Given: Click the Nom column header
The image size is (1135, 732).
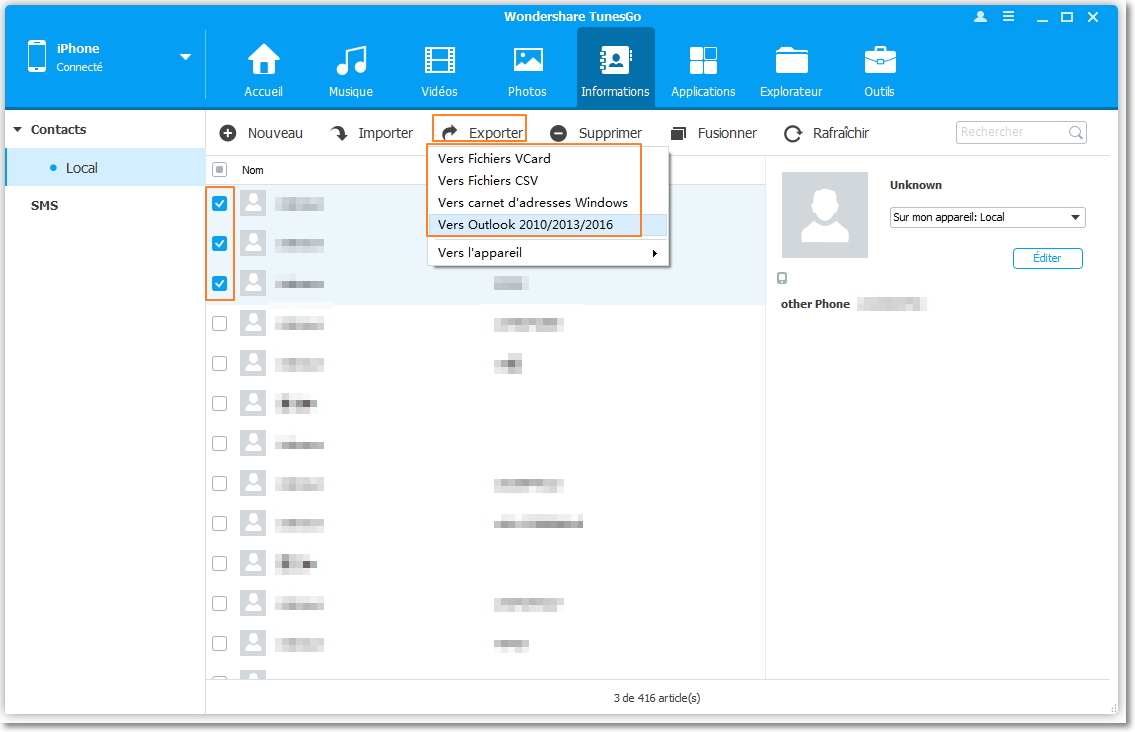Looking at the screenshot, I should point(253,170).
